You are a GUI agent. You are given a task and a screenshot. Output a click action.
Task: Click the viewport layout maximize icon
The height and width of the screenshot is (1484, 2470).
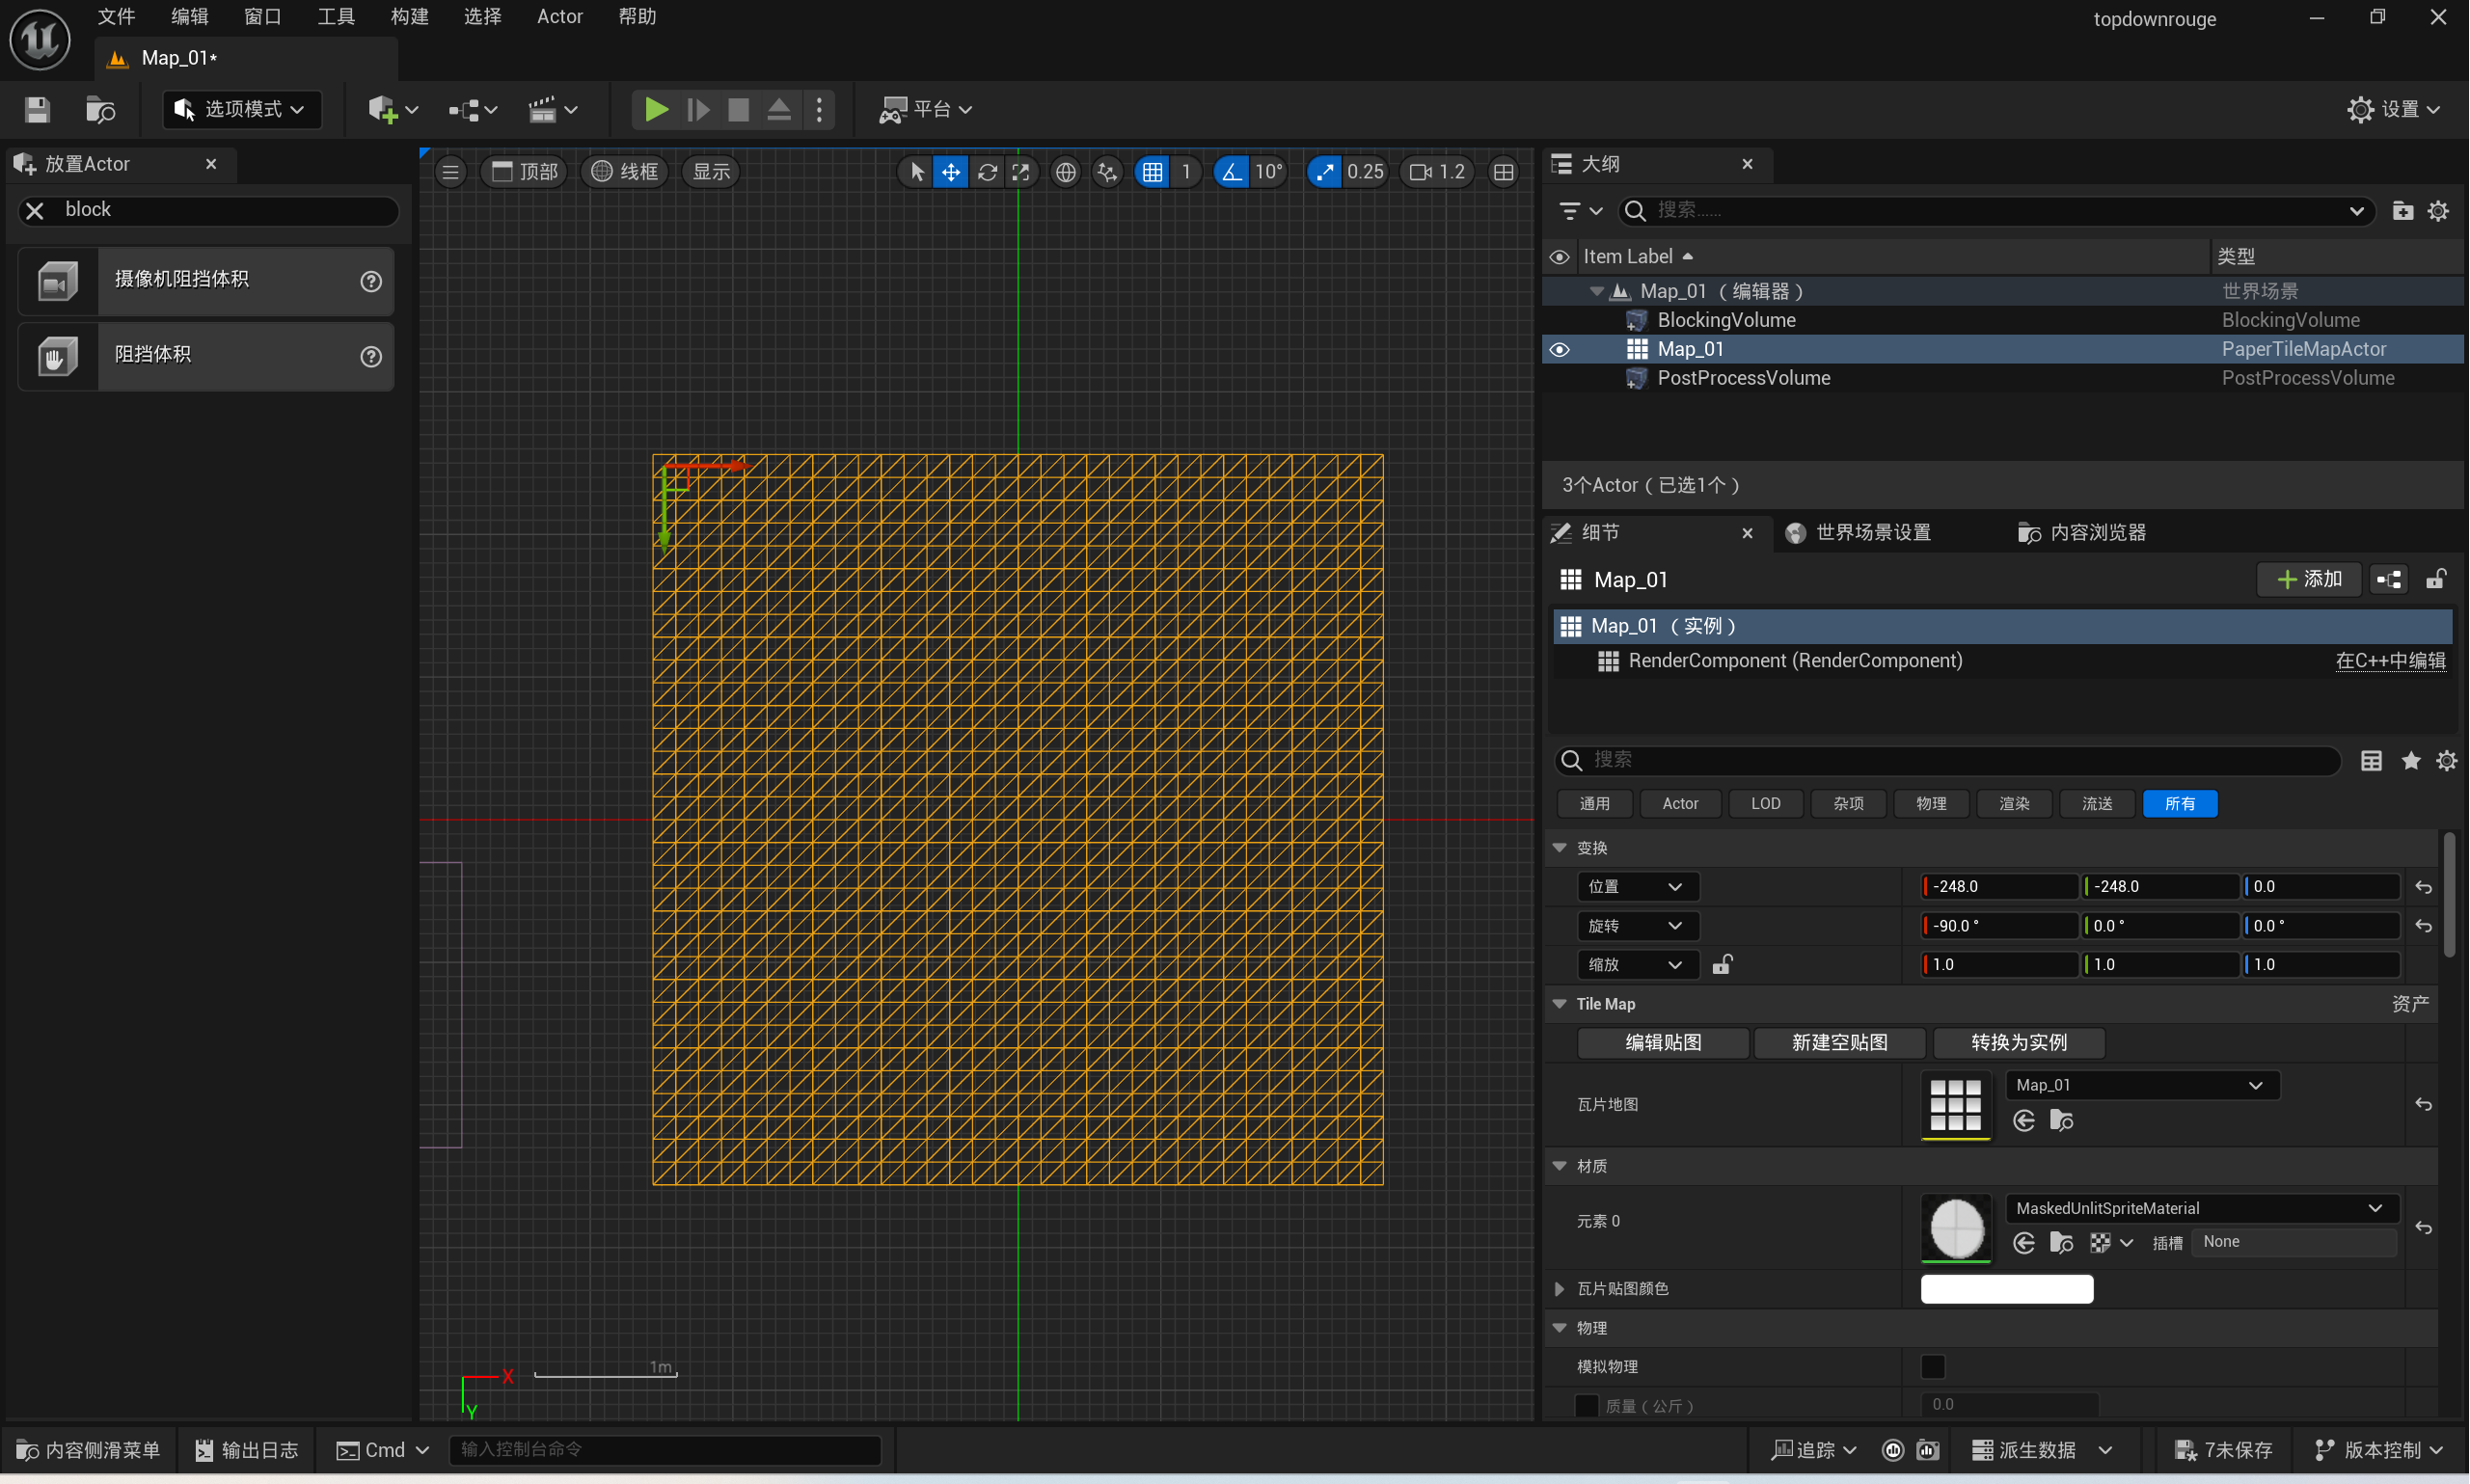coord(1503,172)
